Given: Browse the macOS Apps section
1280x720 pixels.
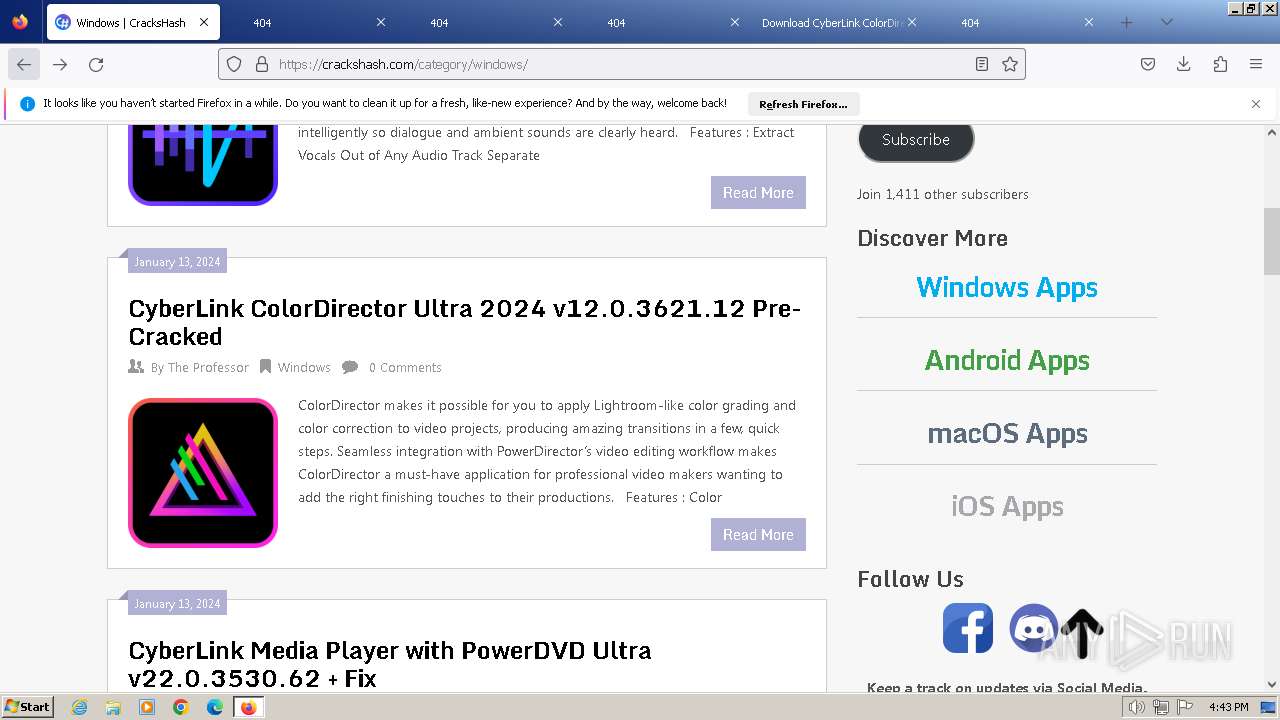Looking at the screenshot, I should click(x=1007, y=433).
